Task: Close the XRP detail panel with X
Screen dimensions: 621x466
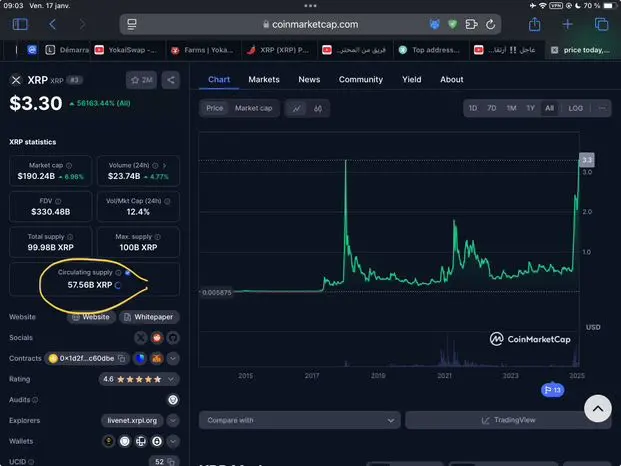Action: pos(16,80)
